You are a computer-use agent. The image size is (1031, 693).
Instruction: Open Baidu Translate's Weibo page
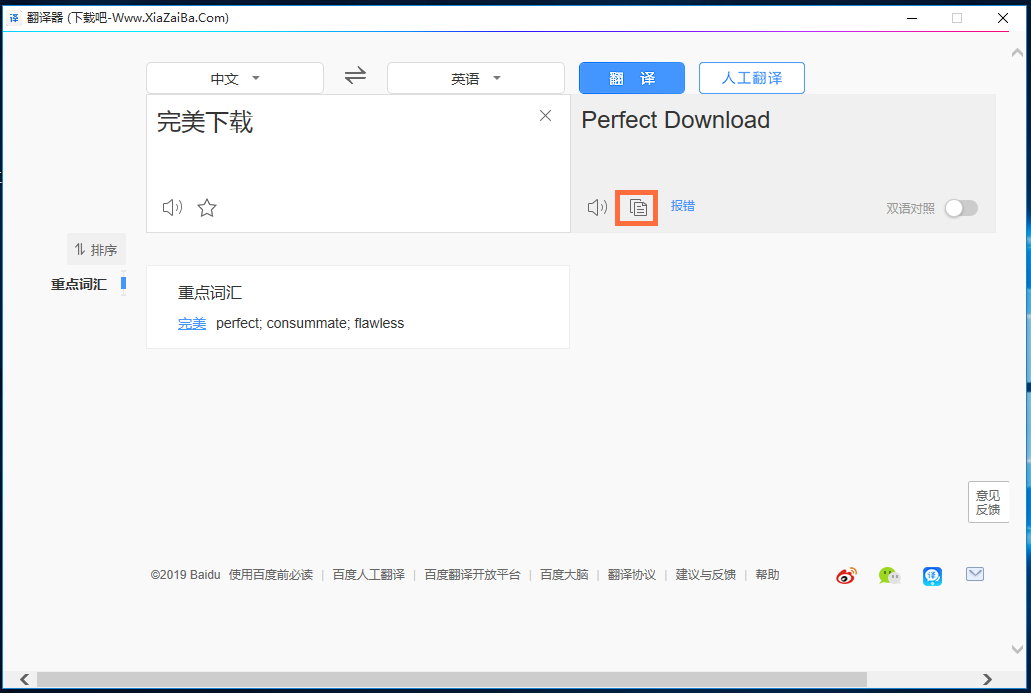point(845,575)
